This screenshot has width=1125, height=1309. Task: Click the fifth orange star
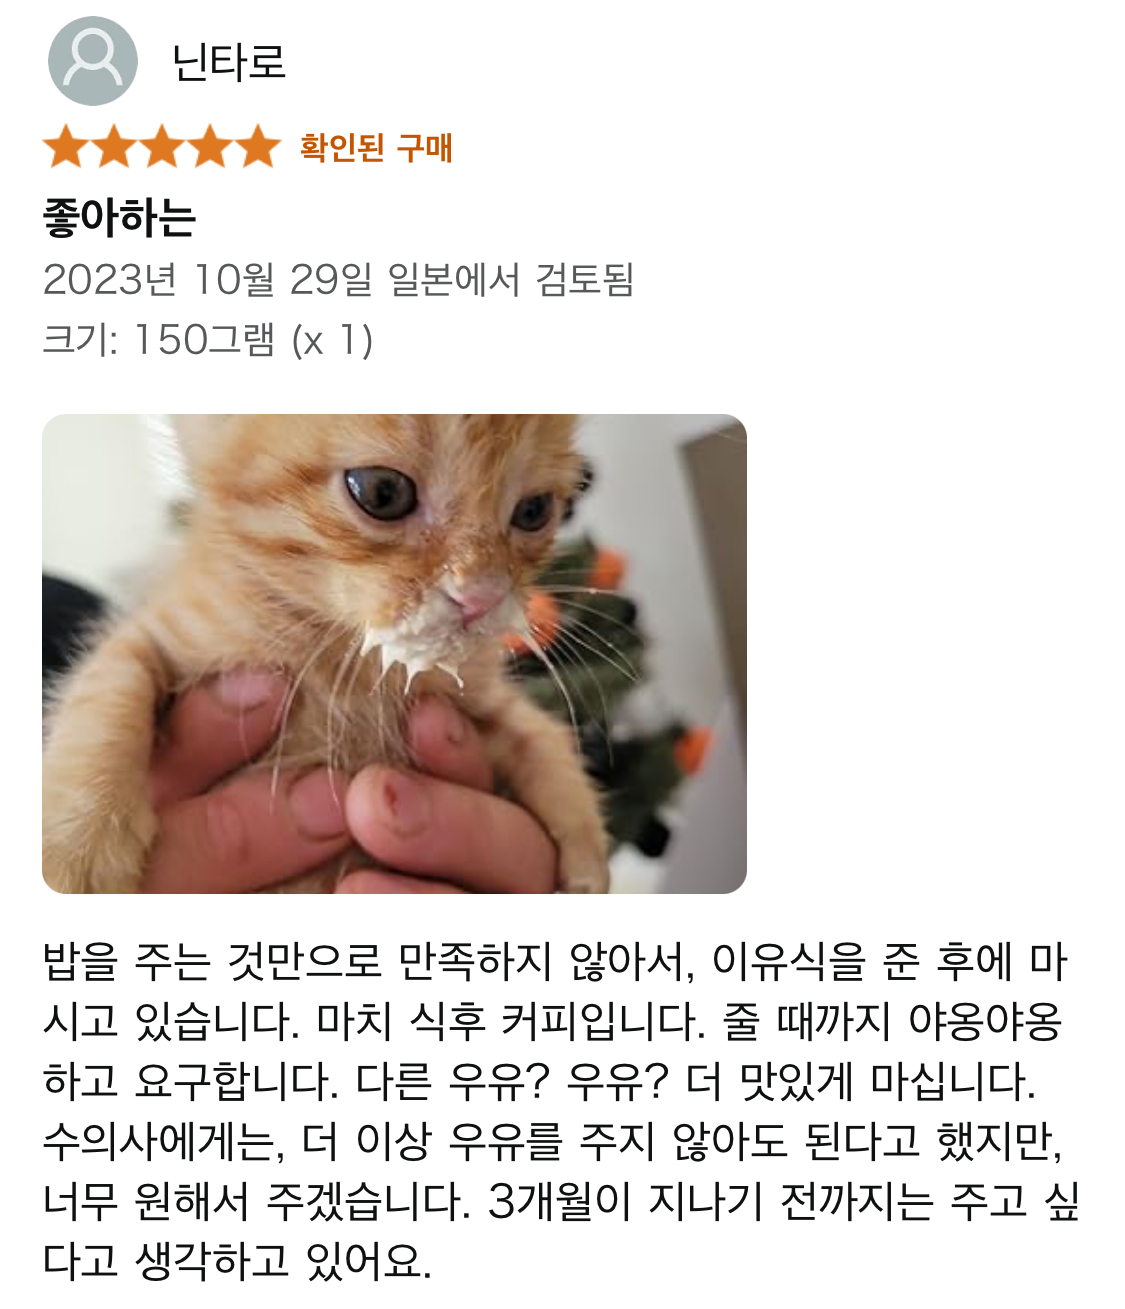pyautogui.click(x=258, y=147)
